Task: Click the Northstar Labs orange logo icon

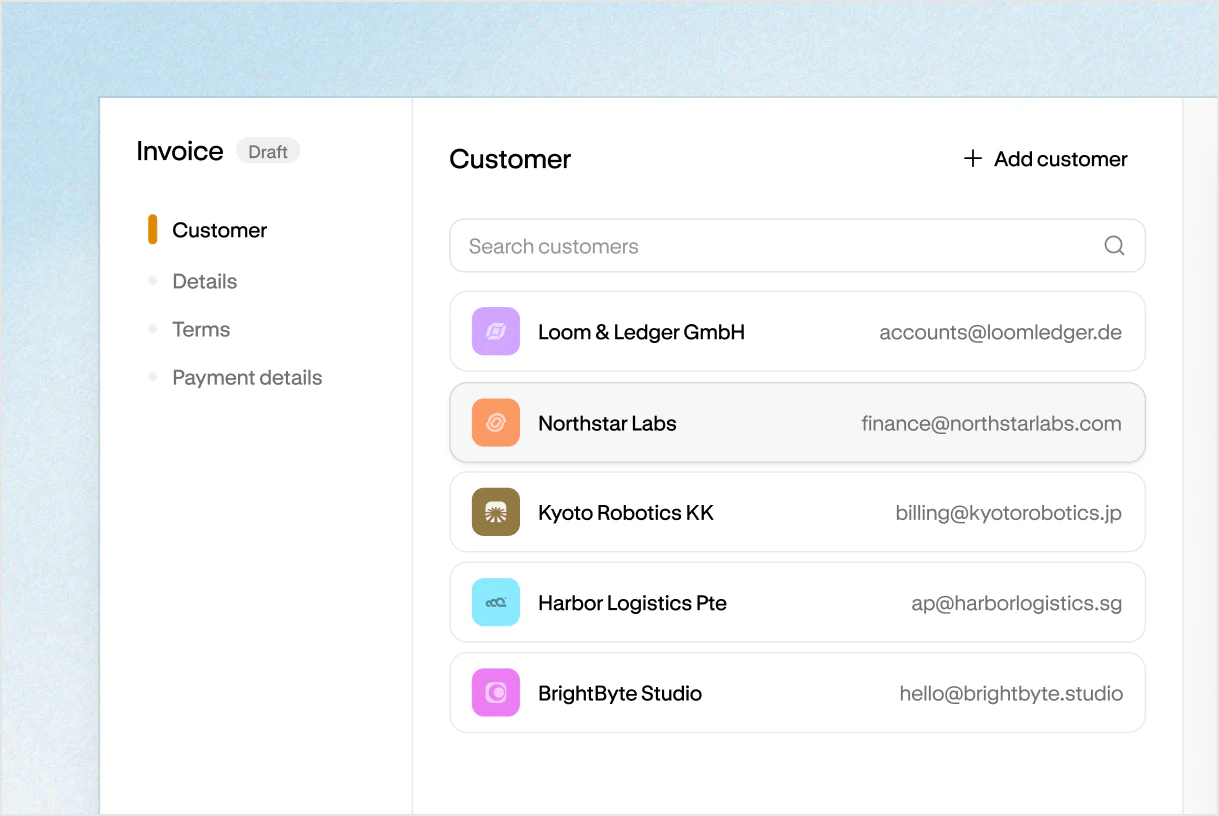Action: click(496, 423)
